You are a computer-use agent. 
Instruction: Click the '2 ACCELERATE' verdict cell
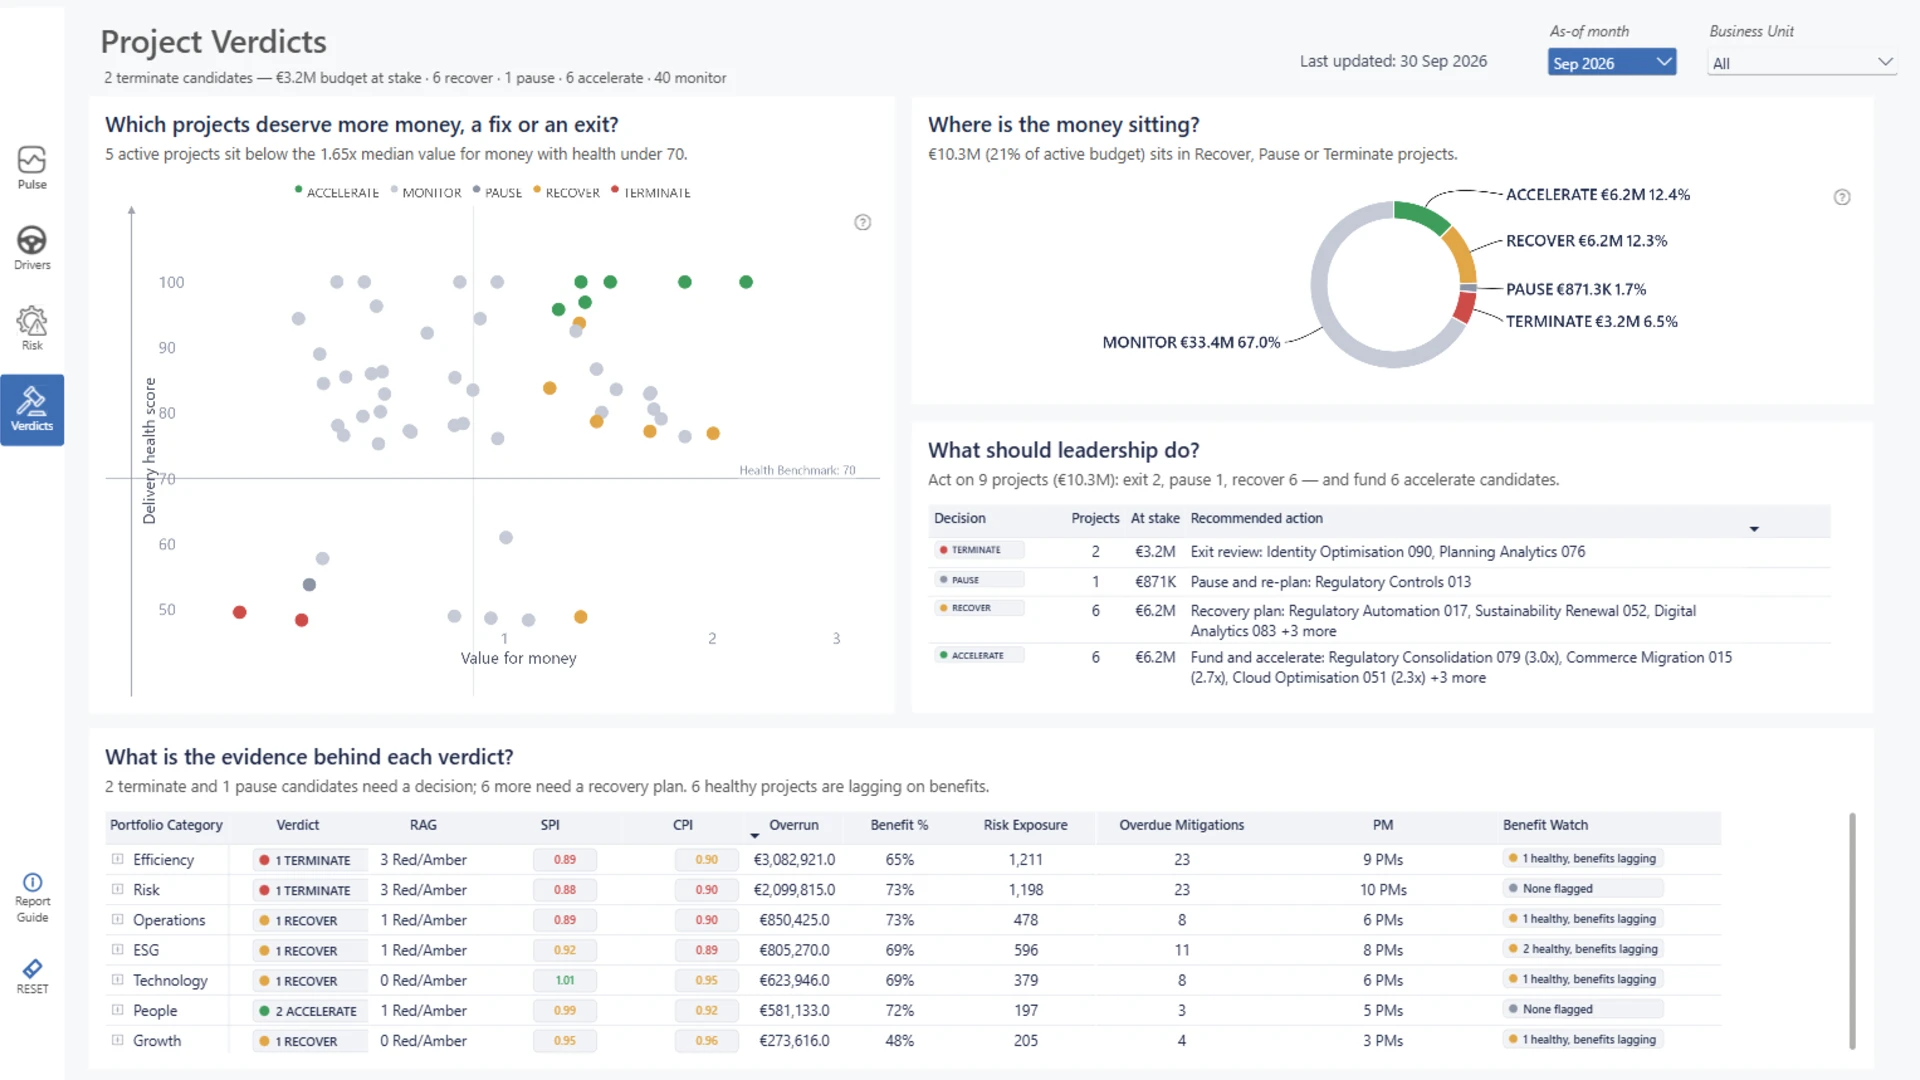(308, 1011)
